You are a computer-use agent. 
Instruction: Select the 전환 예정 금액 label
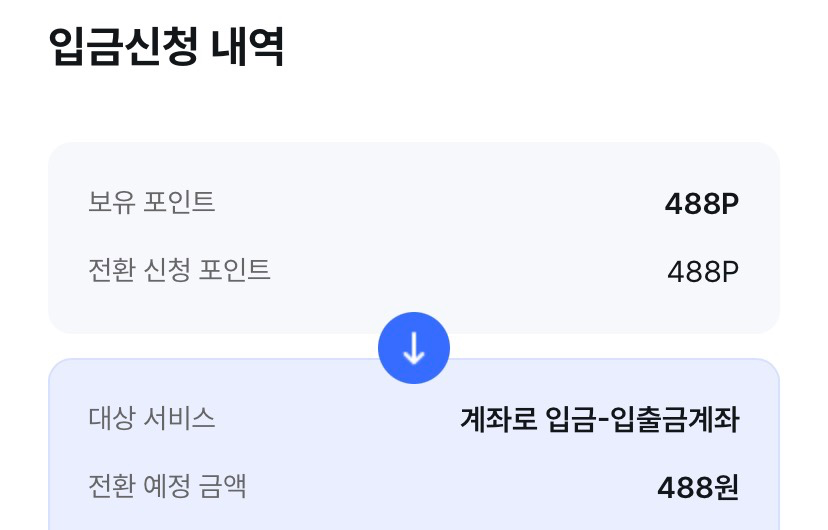point(167,486)
